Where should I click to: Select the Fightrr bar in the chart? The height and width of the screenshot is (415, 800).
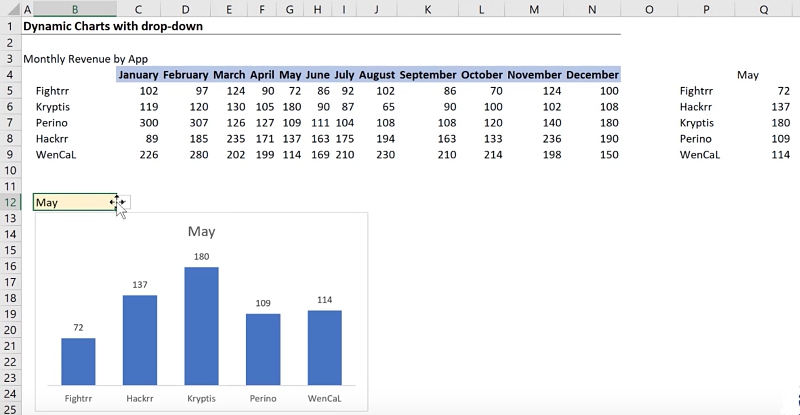click(78, 361)
